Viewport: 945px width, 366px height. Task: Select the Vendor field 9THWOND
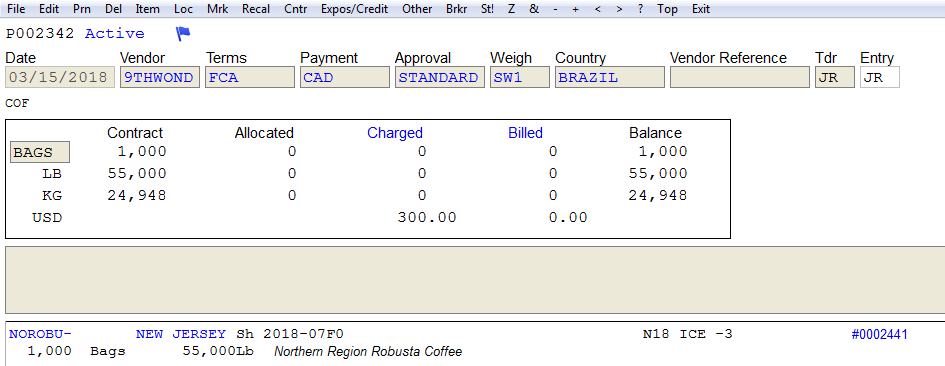pyautogui.click(x=160, y=77)
